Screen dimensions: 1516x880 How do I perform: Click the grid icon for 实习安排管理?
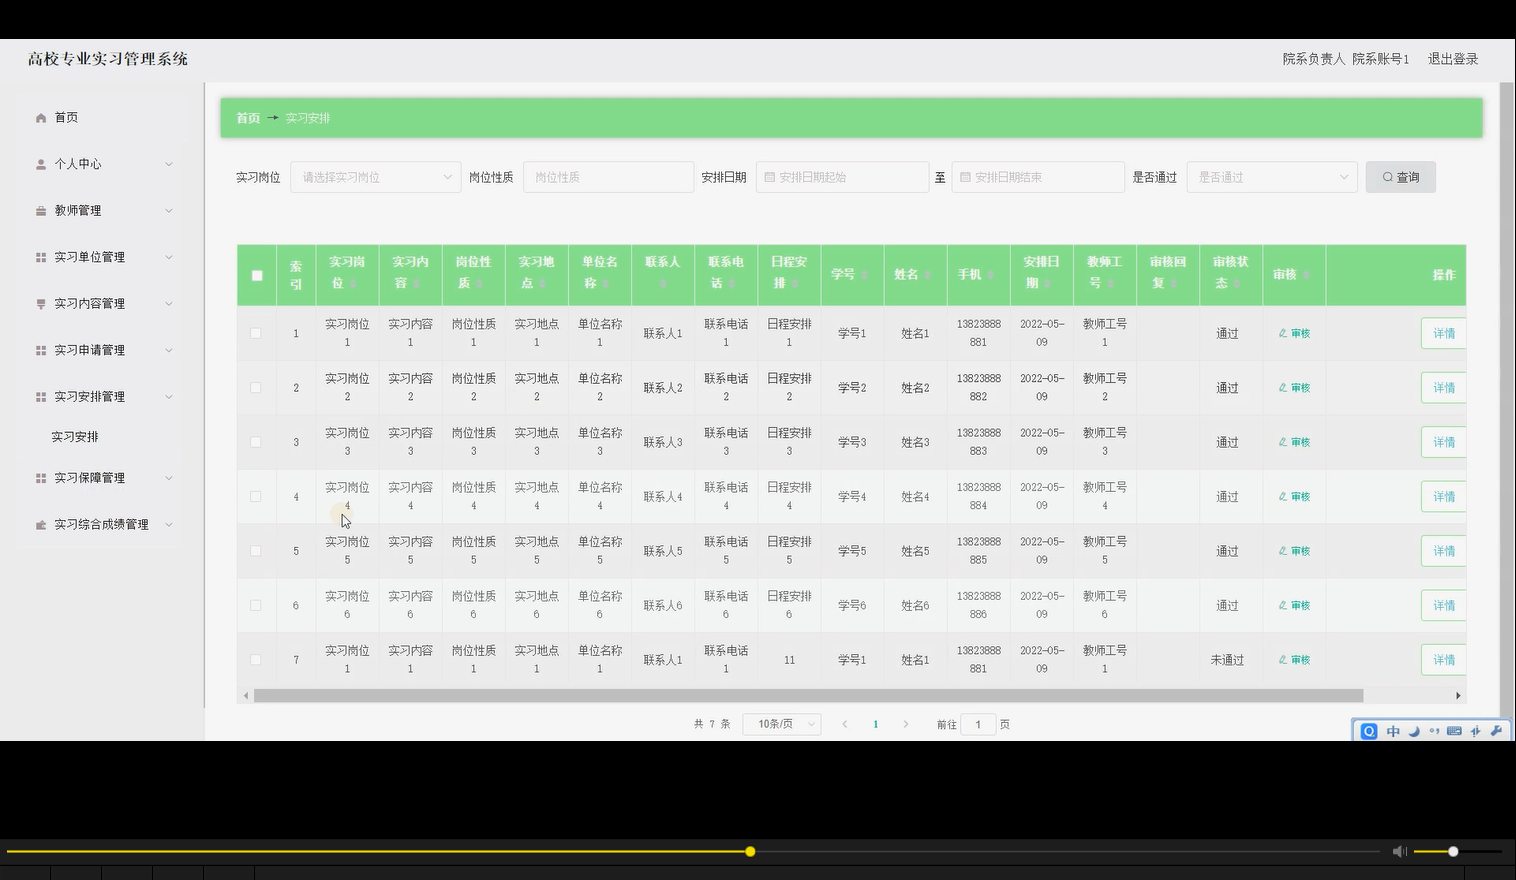coord(41,397)
